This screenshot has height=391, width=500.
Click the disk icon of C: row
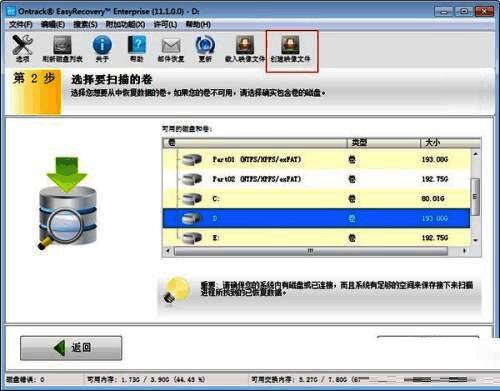click(192, 199)
